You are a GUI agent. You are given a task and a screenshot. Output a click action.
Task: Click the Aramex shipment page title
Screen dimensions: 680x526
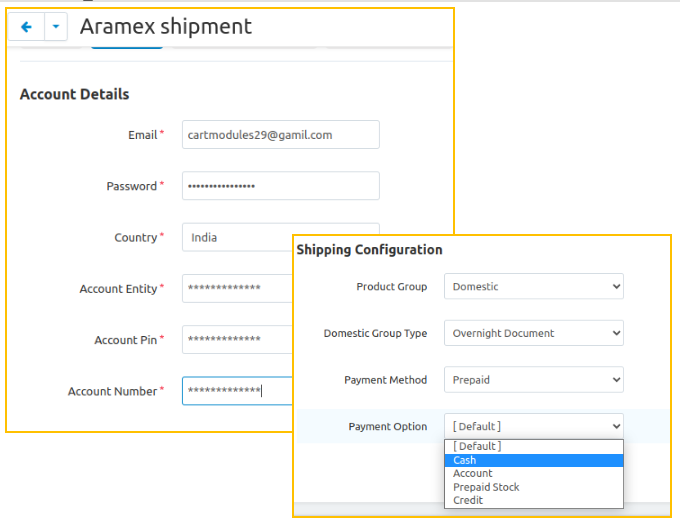coord(166,26)
